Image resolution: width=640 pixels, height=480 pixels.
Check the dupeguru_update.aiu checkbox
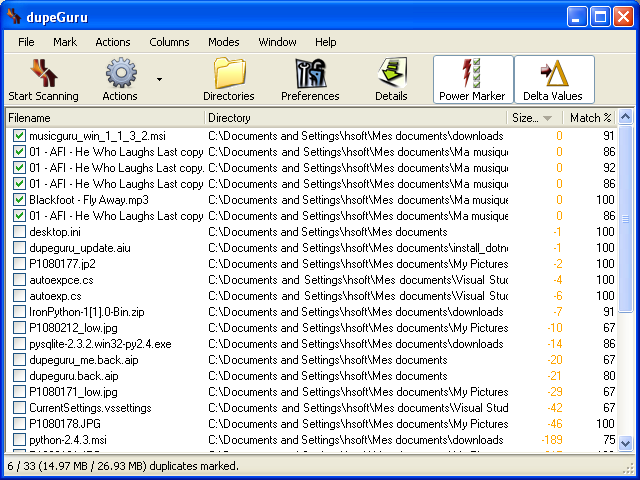19,248
